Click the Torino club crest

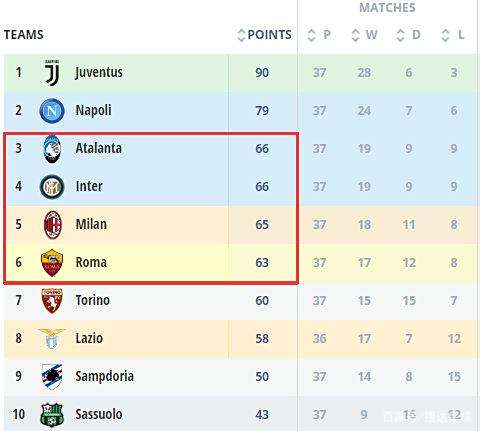52,301
